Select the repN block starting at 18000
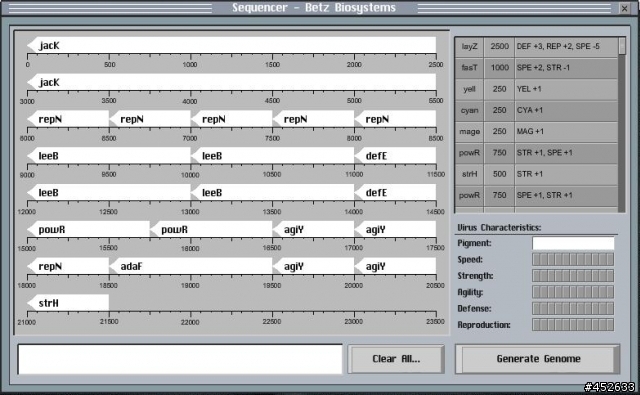Image resolution: width=640 pixels, height=395 pixels. [68, 266]
